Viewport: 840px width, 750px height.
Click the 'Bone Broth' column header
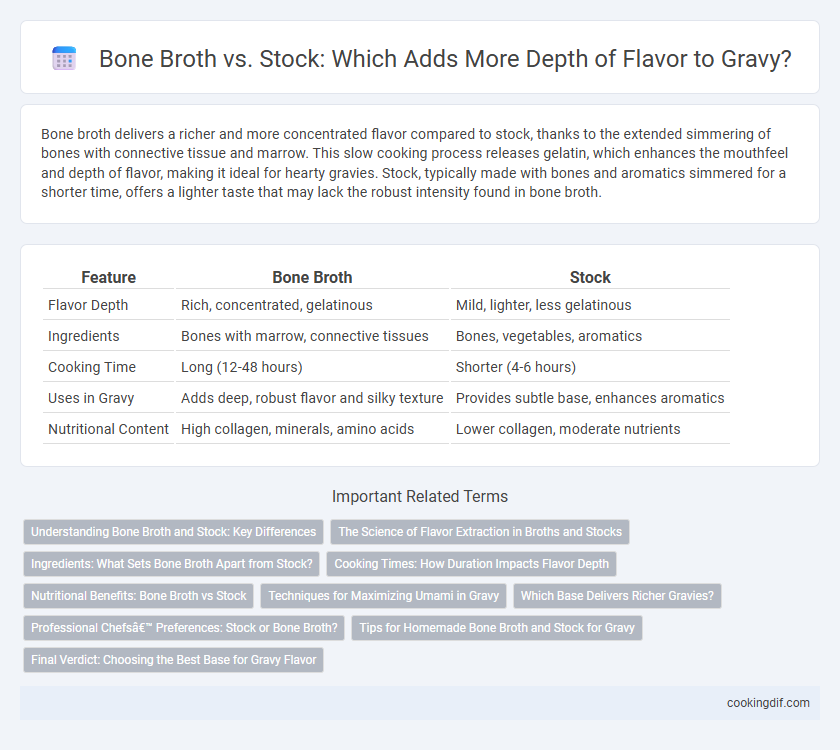tap(312, 278)
